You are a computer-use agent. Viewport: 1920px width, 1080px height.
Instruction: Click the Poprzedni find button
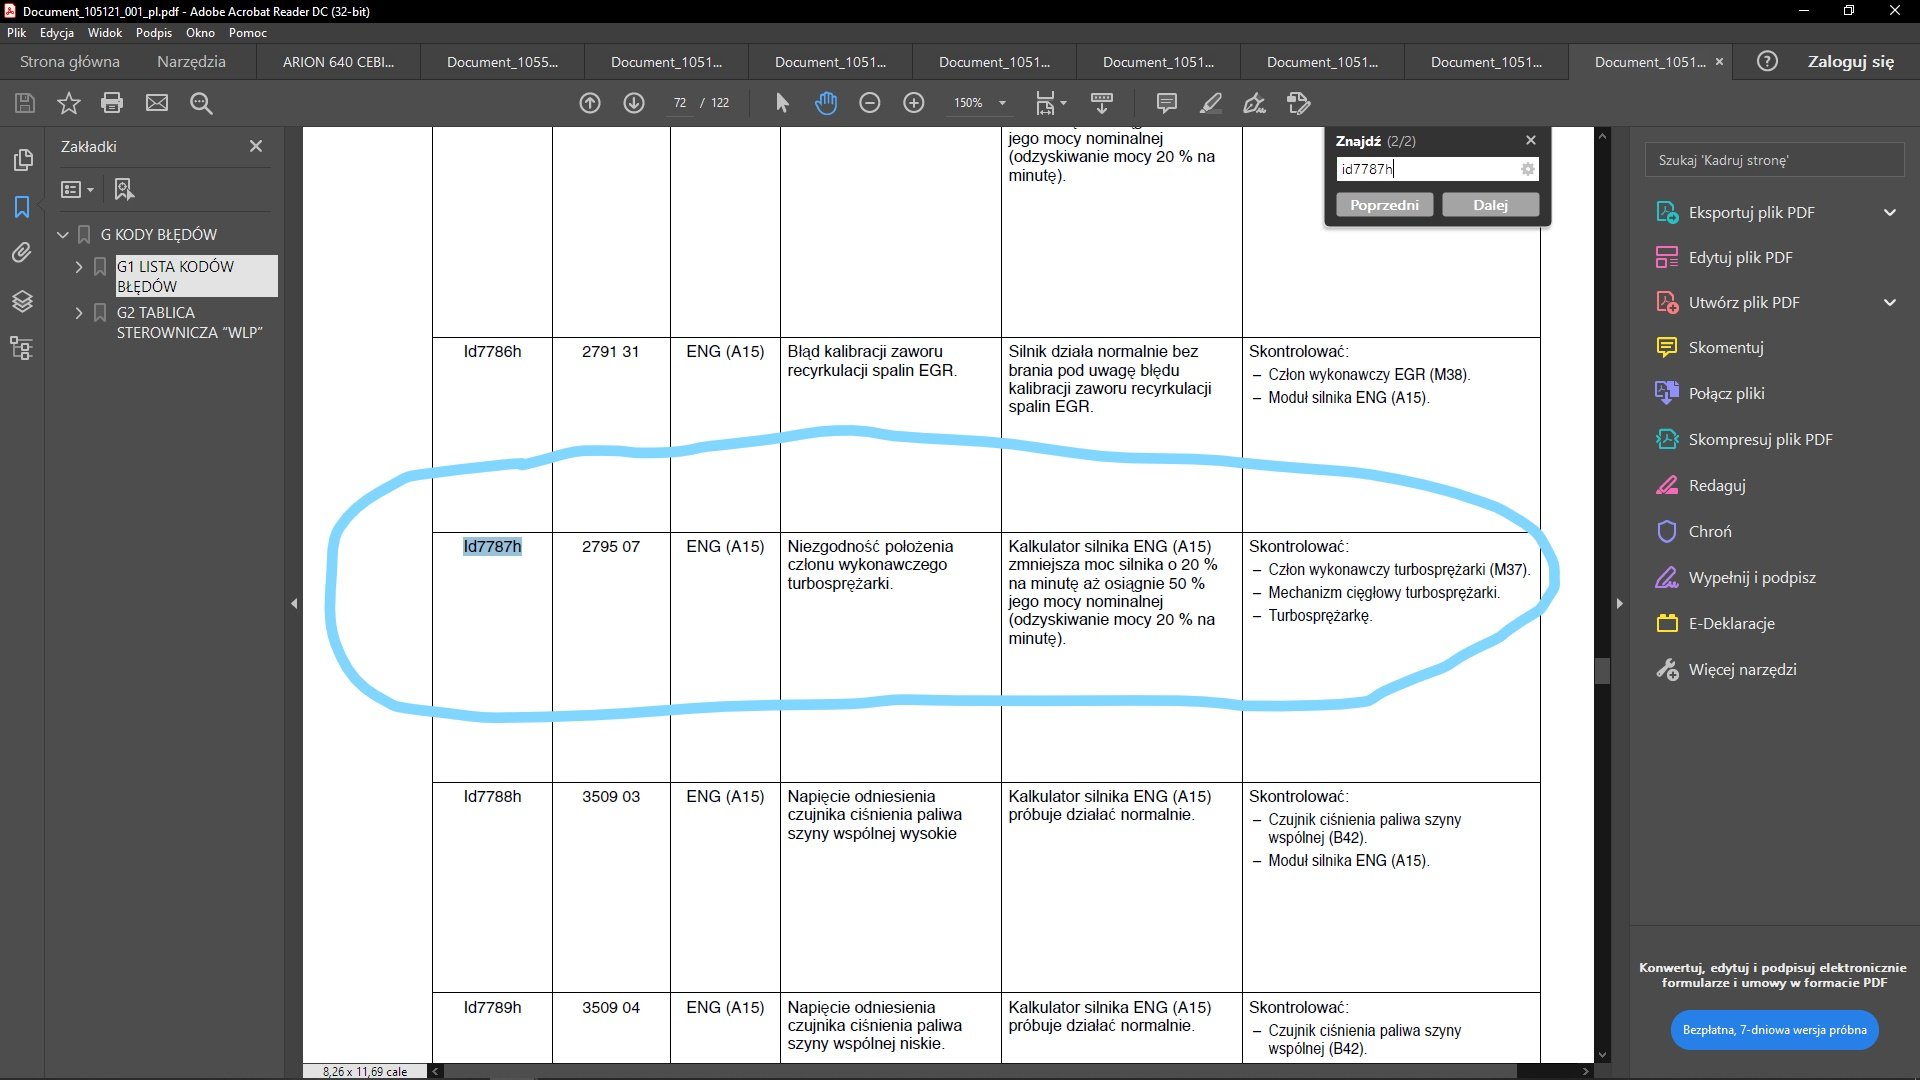coord(1384,205)
